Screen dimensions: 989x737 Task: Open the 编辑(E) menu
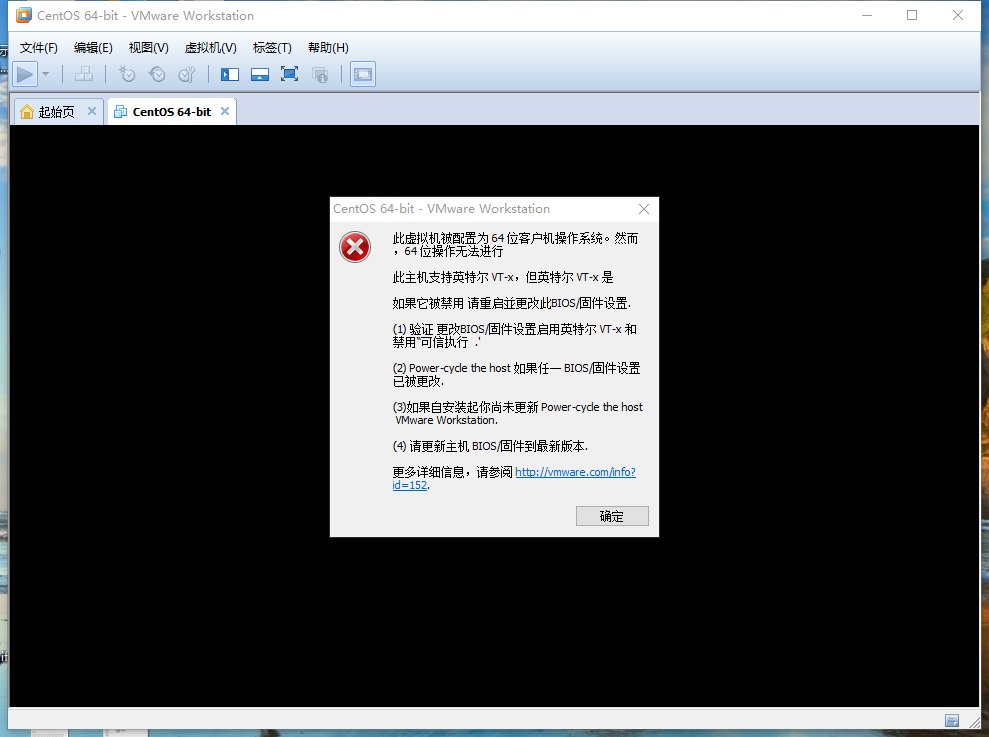tap(93, 48)
